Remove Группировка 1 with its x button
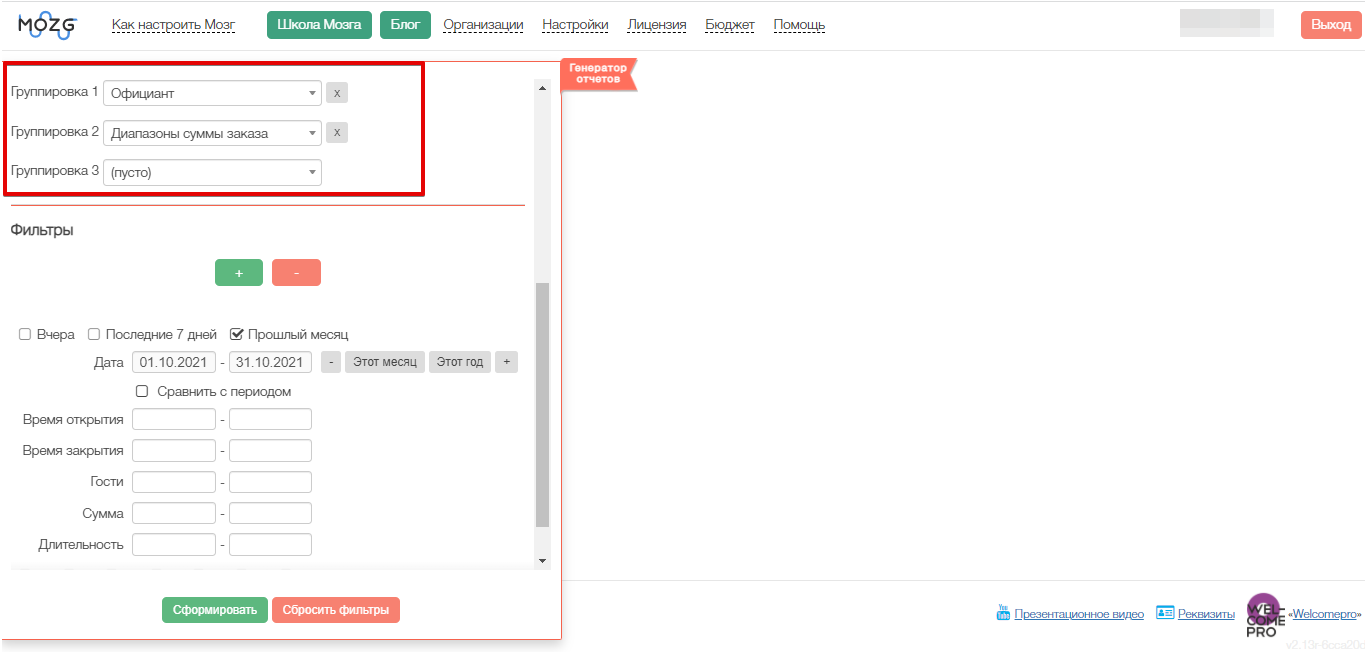Viewport: 1365px width, 652px height. (x=337, y=93)
